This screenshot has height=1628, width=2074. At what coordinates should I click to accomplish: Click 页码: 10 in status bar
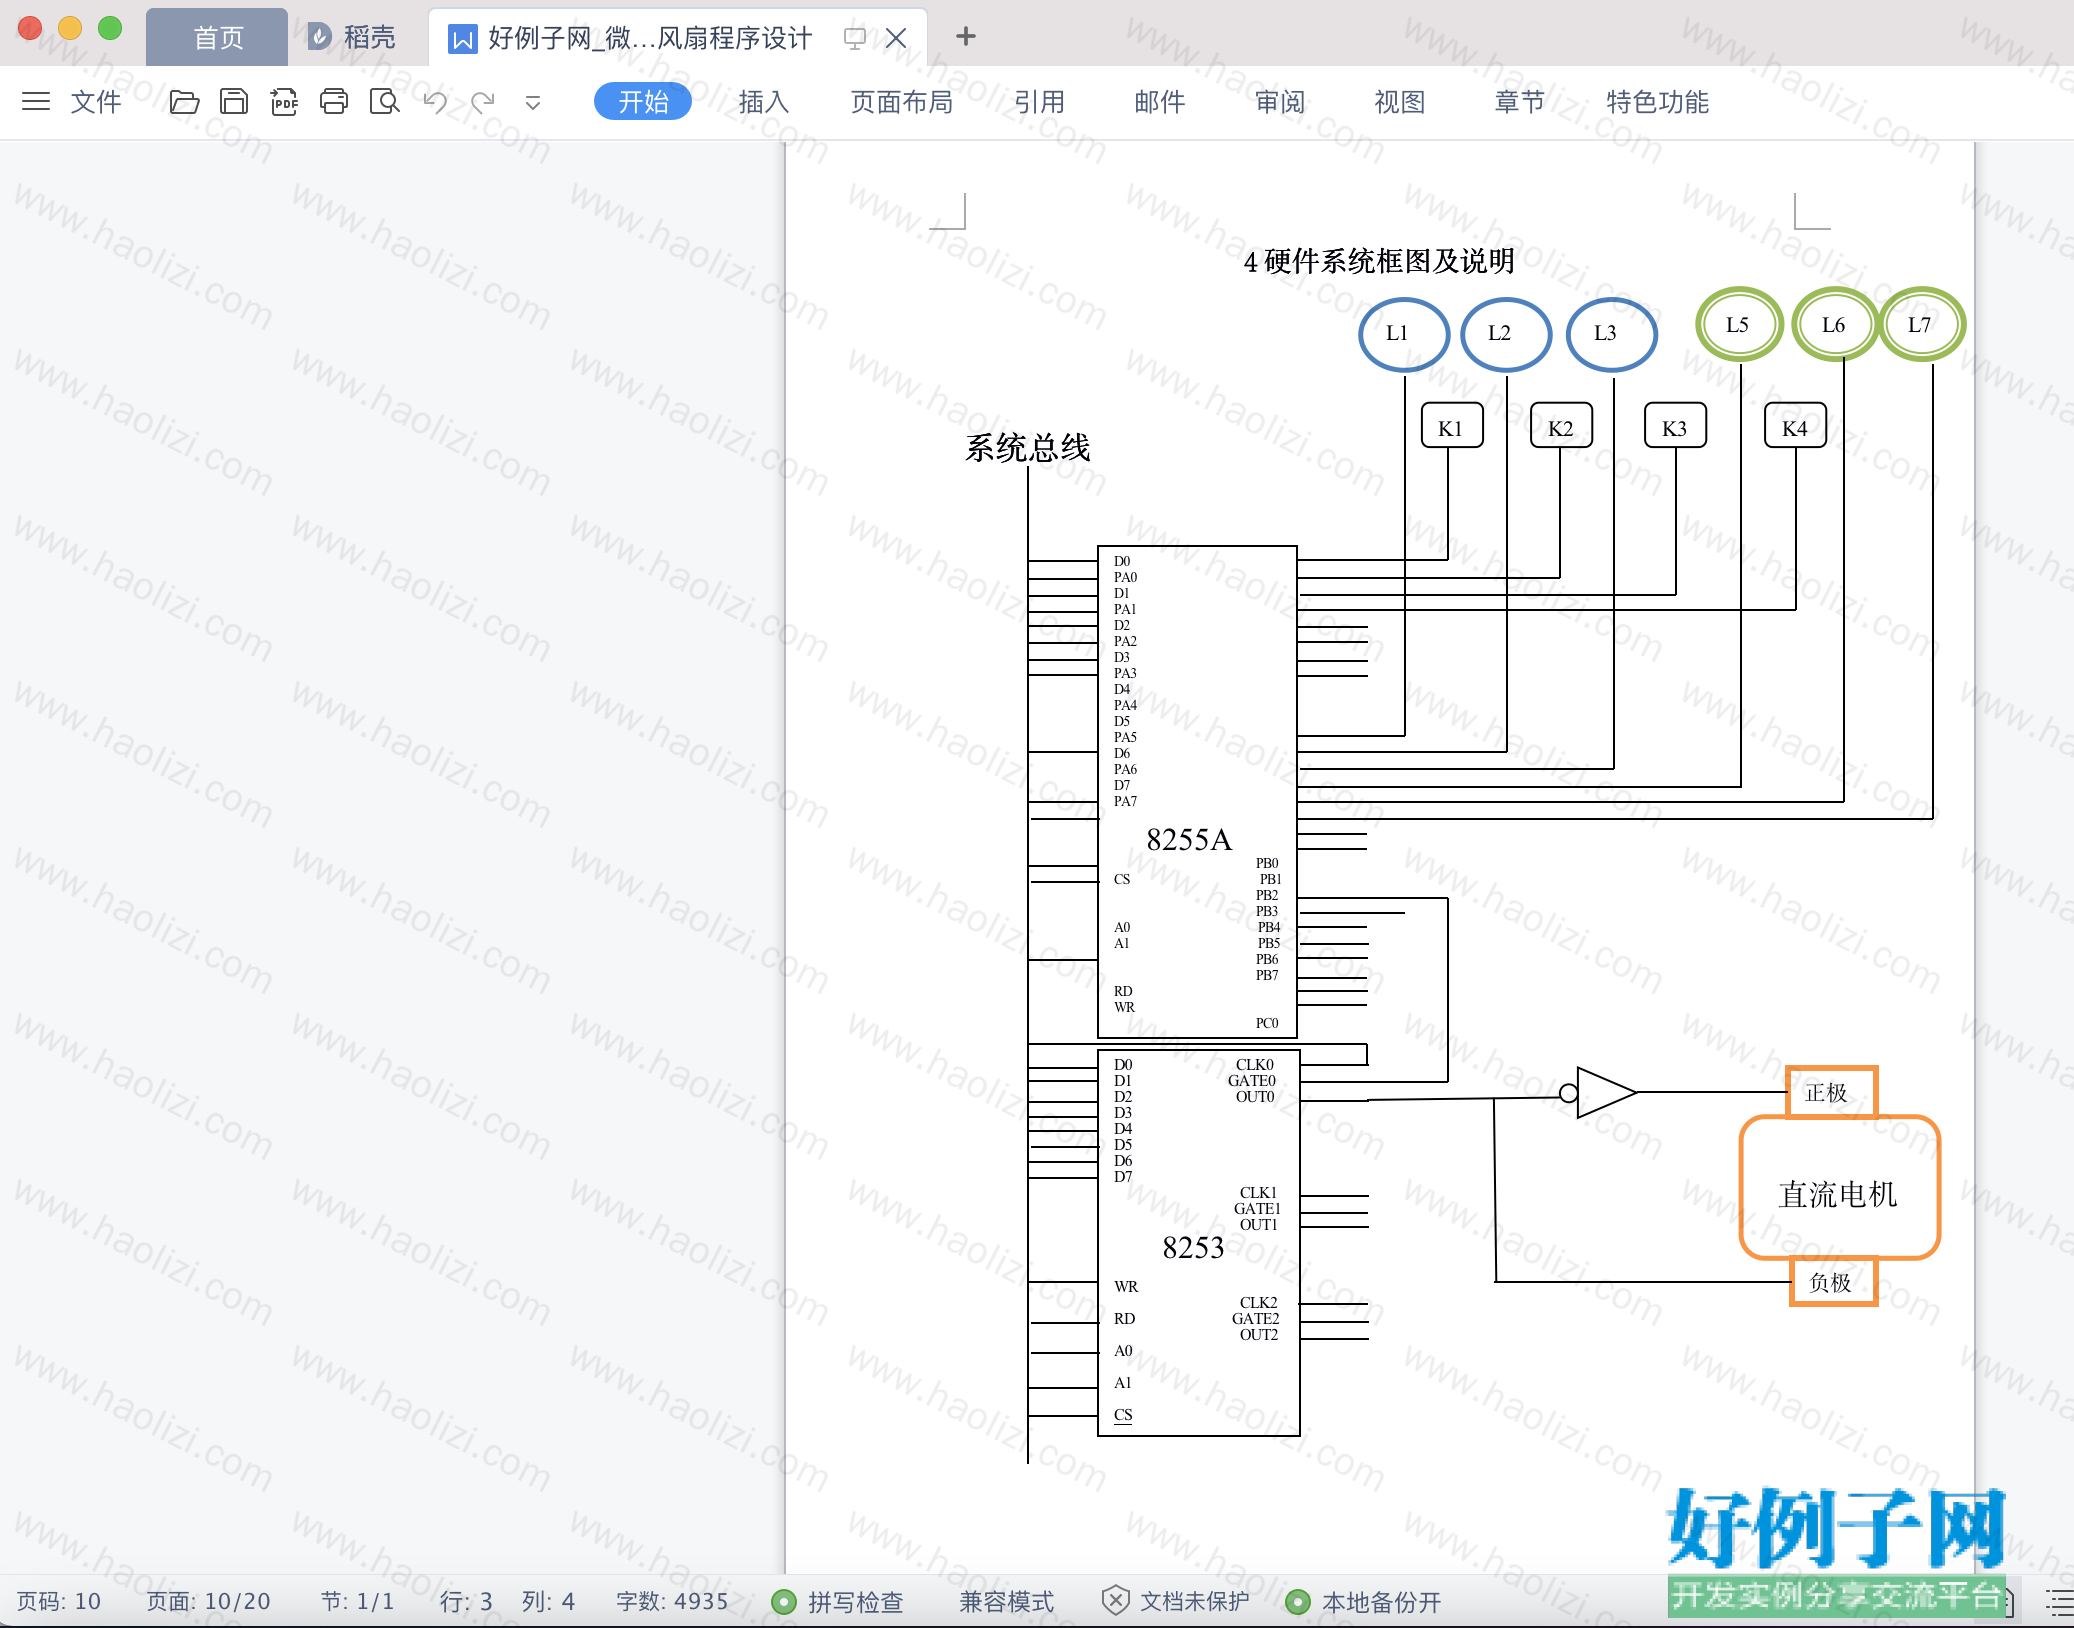(x=59, y=1601)
